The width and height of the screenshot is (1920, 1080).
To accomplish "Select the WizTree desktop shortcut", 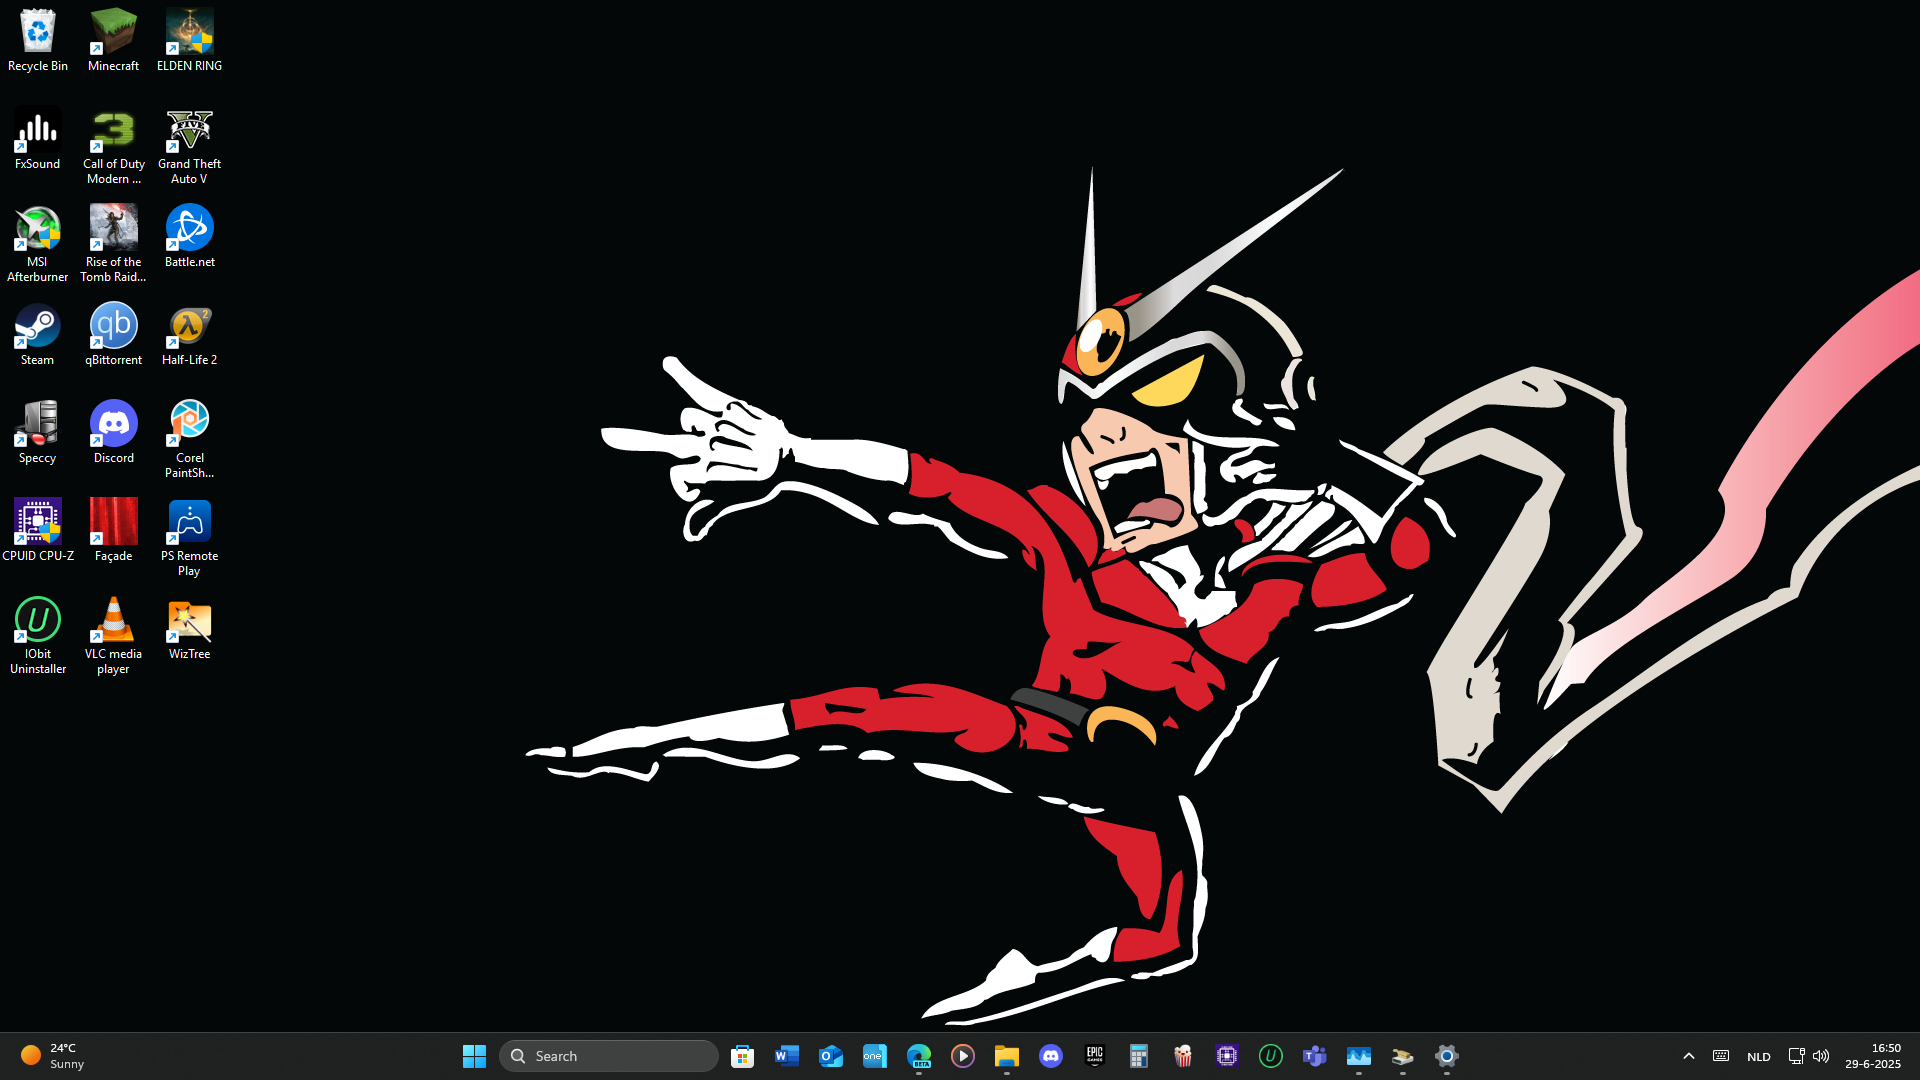I will click(x=189, y=629).
